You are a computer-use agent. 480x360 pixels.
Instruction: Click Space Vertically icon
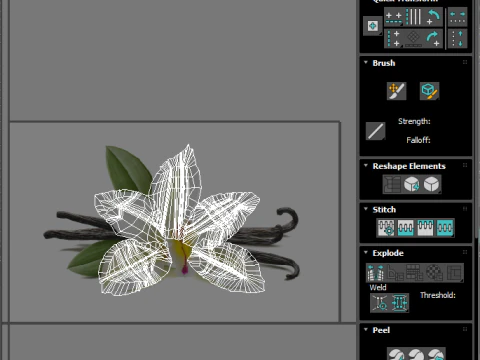(x=457, y=39)
